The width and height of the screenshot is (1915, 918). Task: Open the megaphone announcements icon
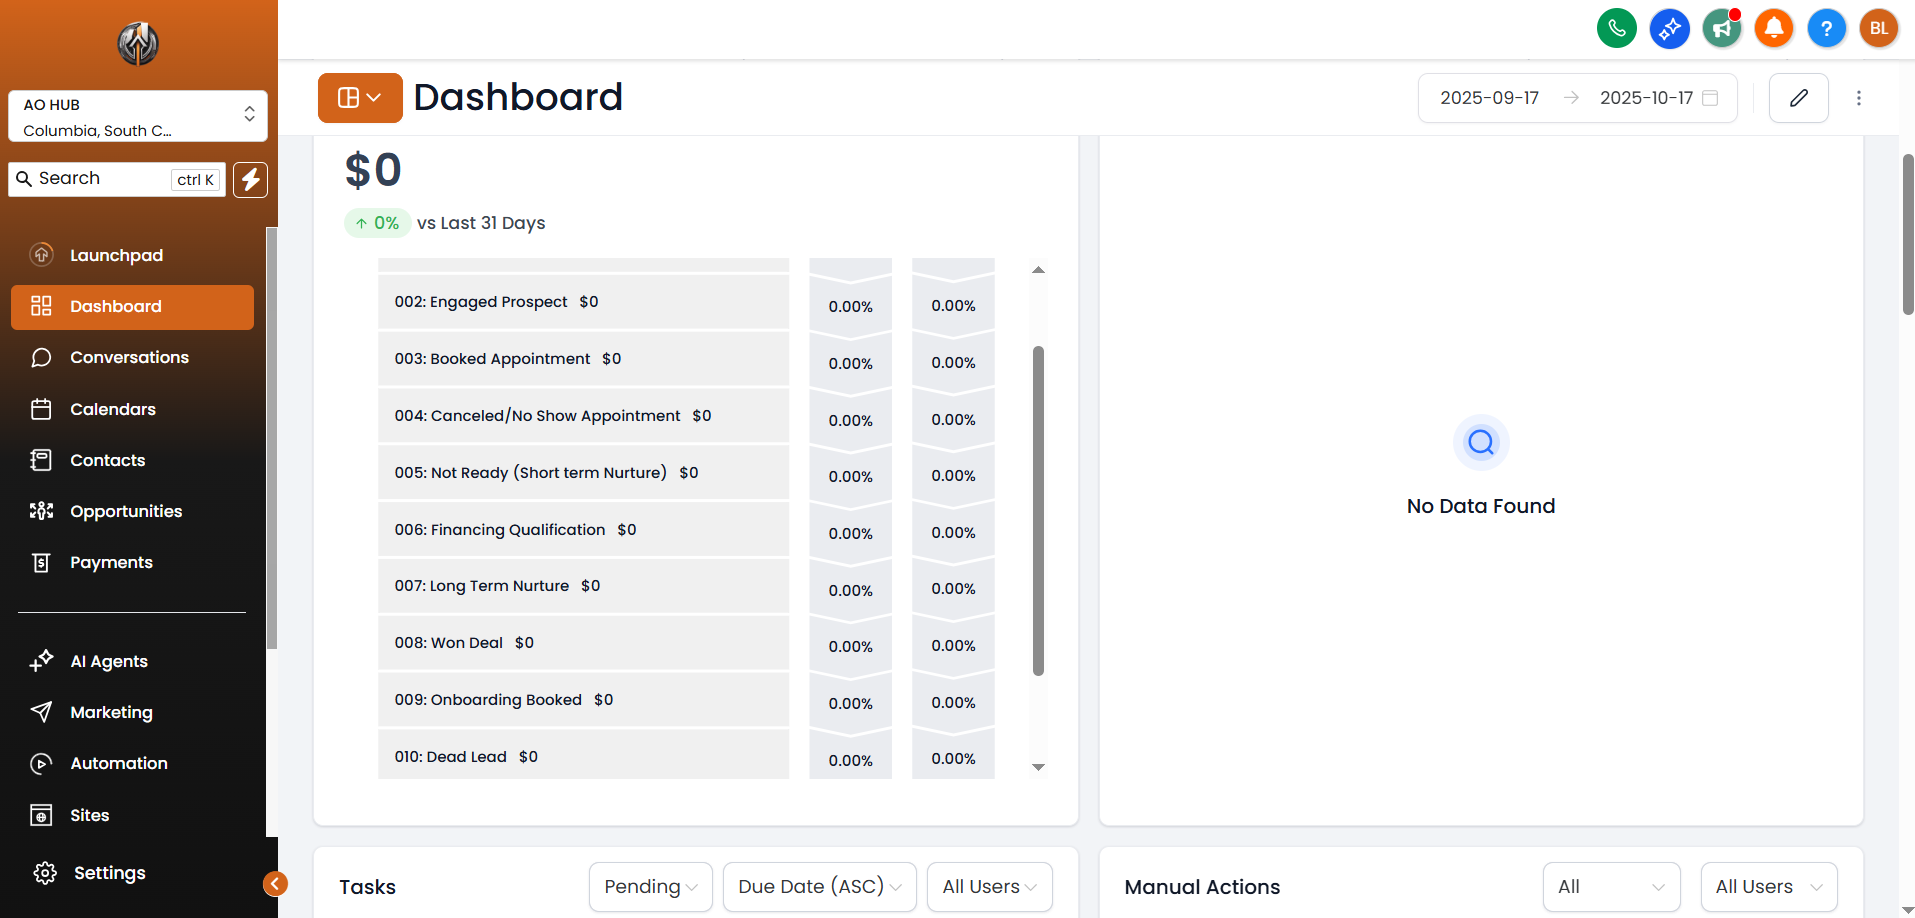[x=1721, y=28]
